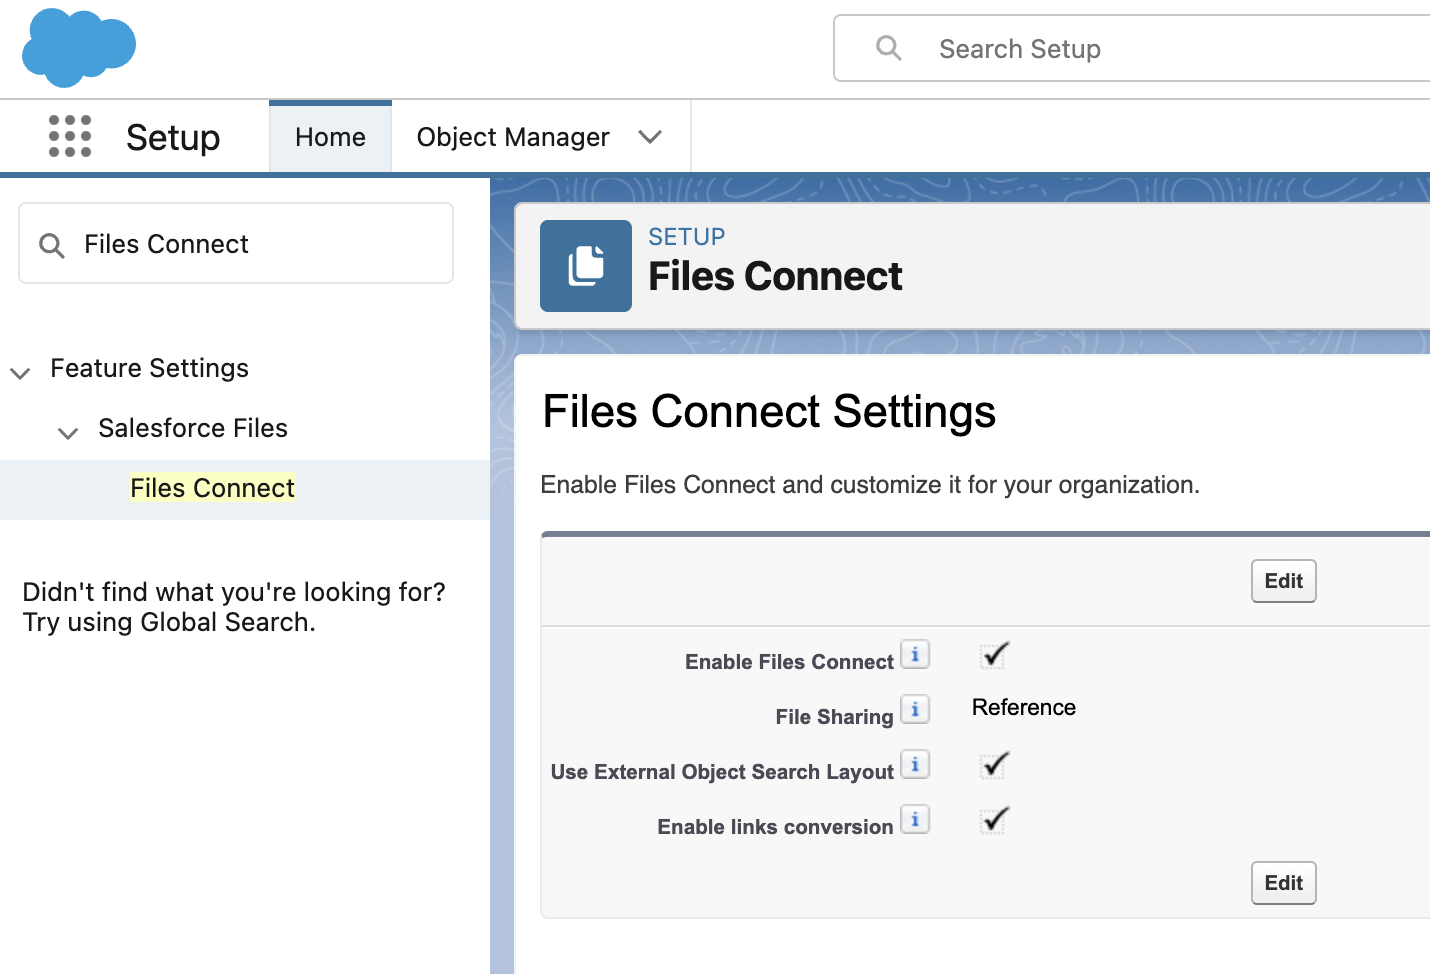Open info tooltip for File Sharing

915,709
